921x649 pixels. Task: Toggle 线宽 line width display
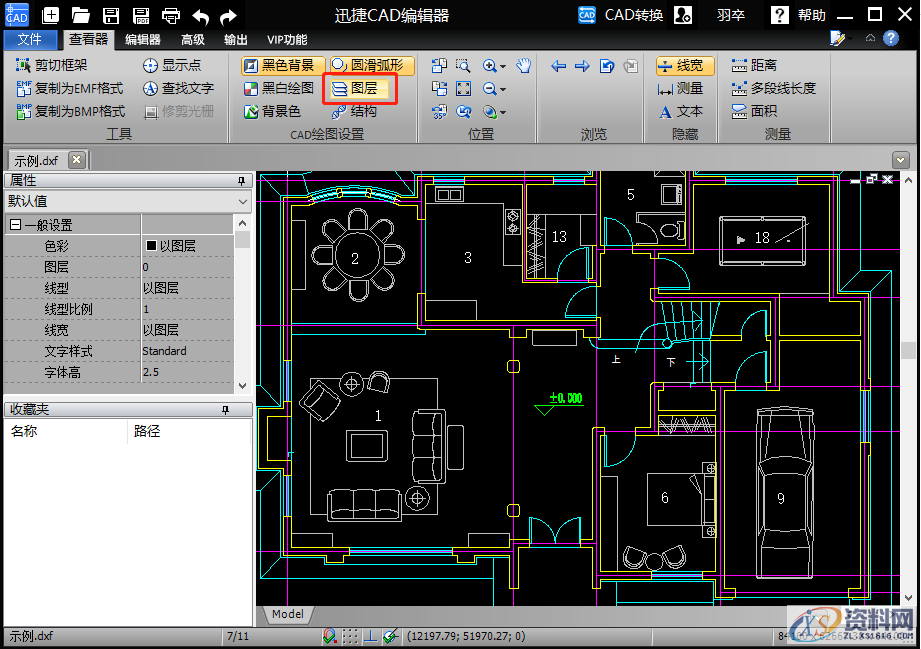(680, 65)
